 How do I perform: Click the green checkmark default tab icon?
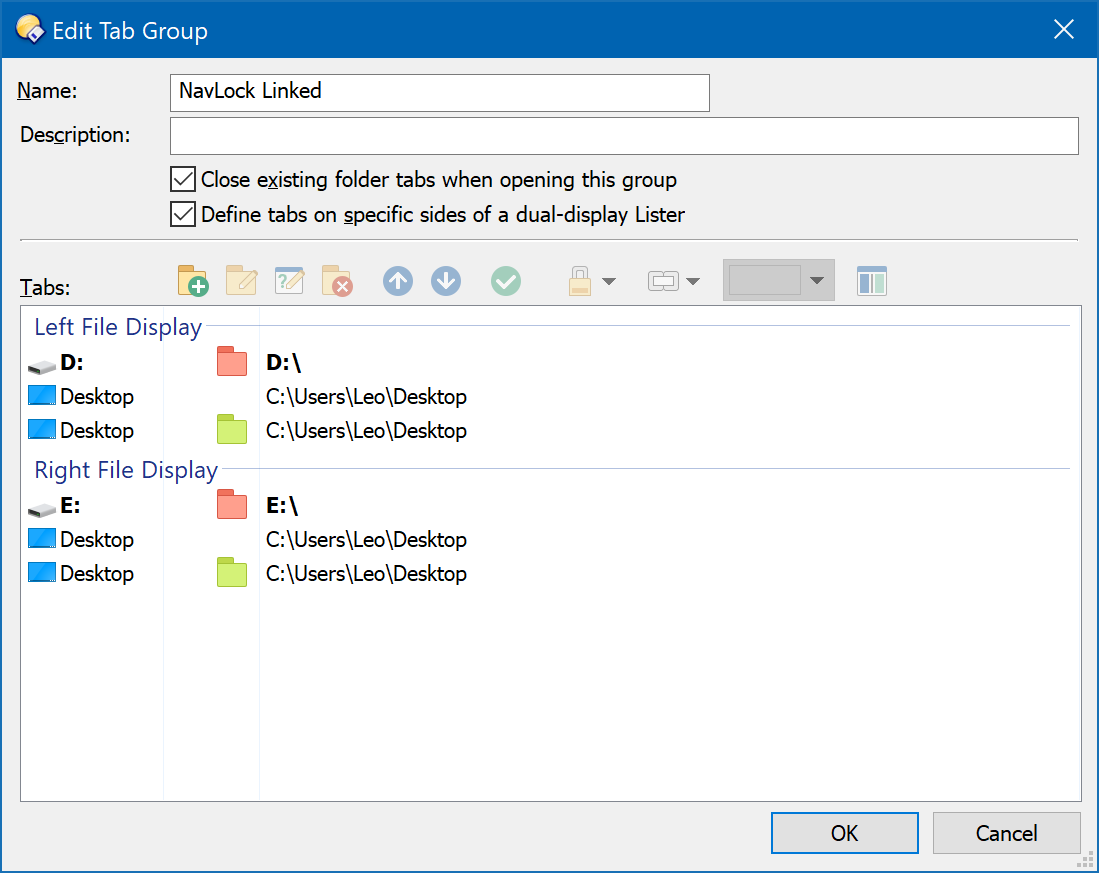click(x=506, y=281)
